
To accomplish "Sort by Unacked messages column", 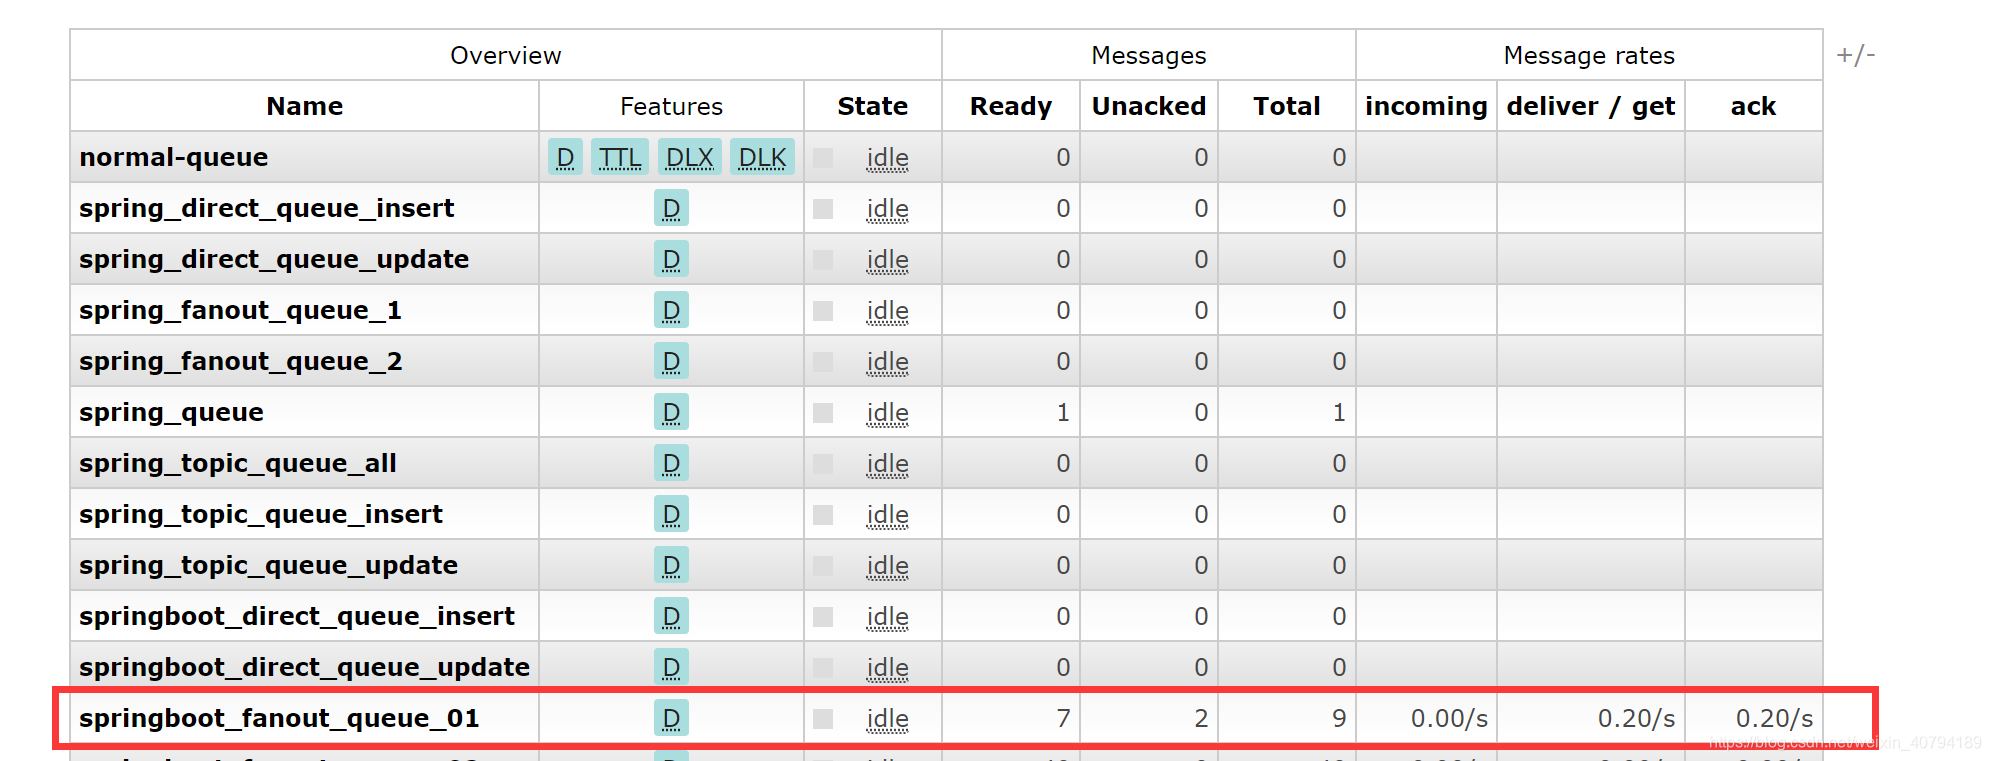I will (x=1149, y=106).
